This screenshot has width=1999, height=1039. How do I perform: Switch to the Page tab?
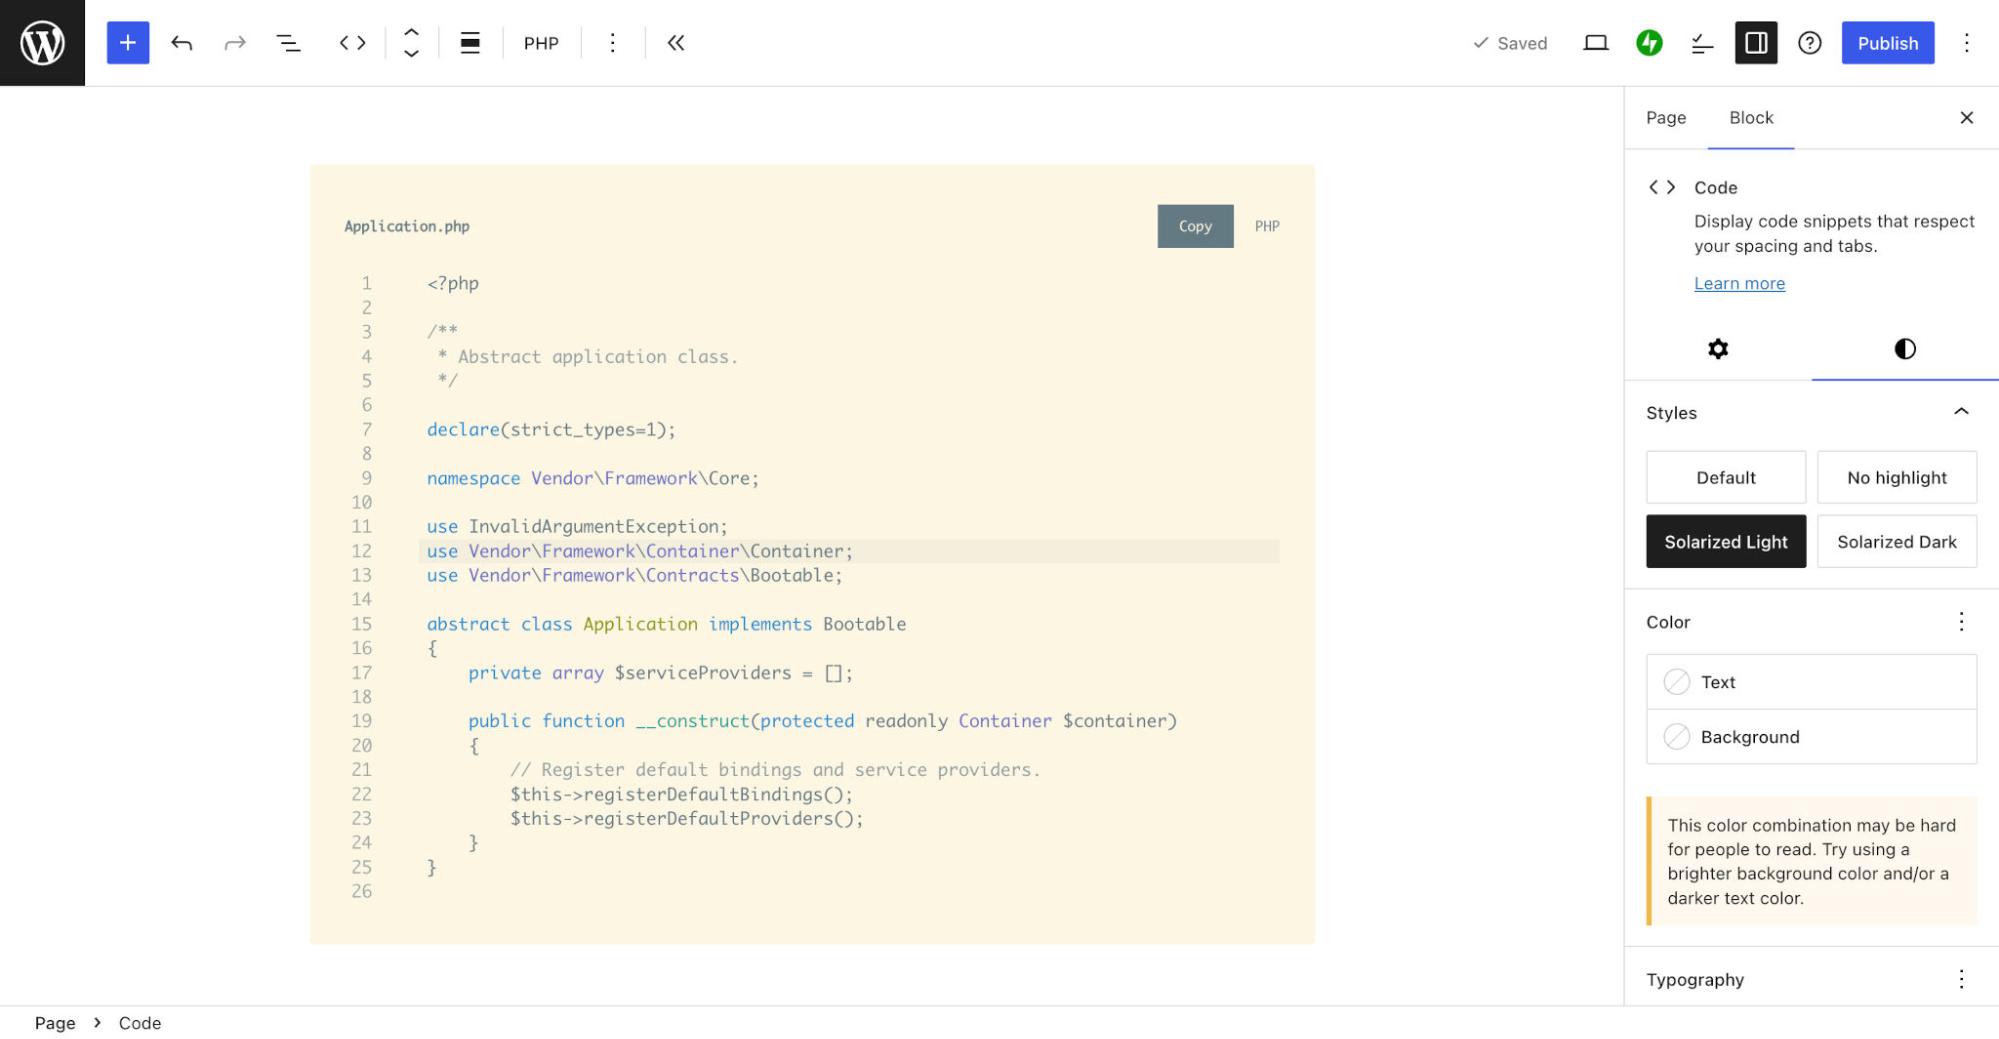pos(1665,118)
